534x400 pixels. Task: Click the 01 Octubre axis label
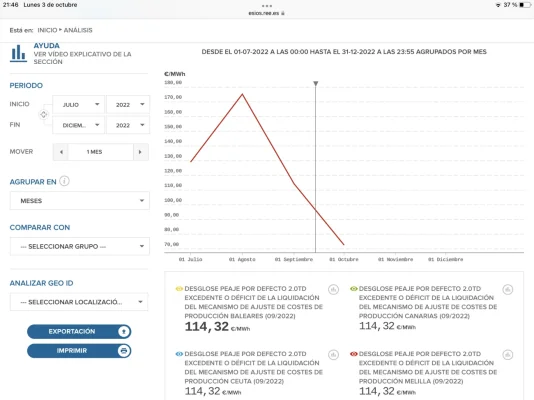[344, 259]
